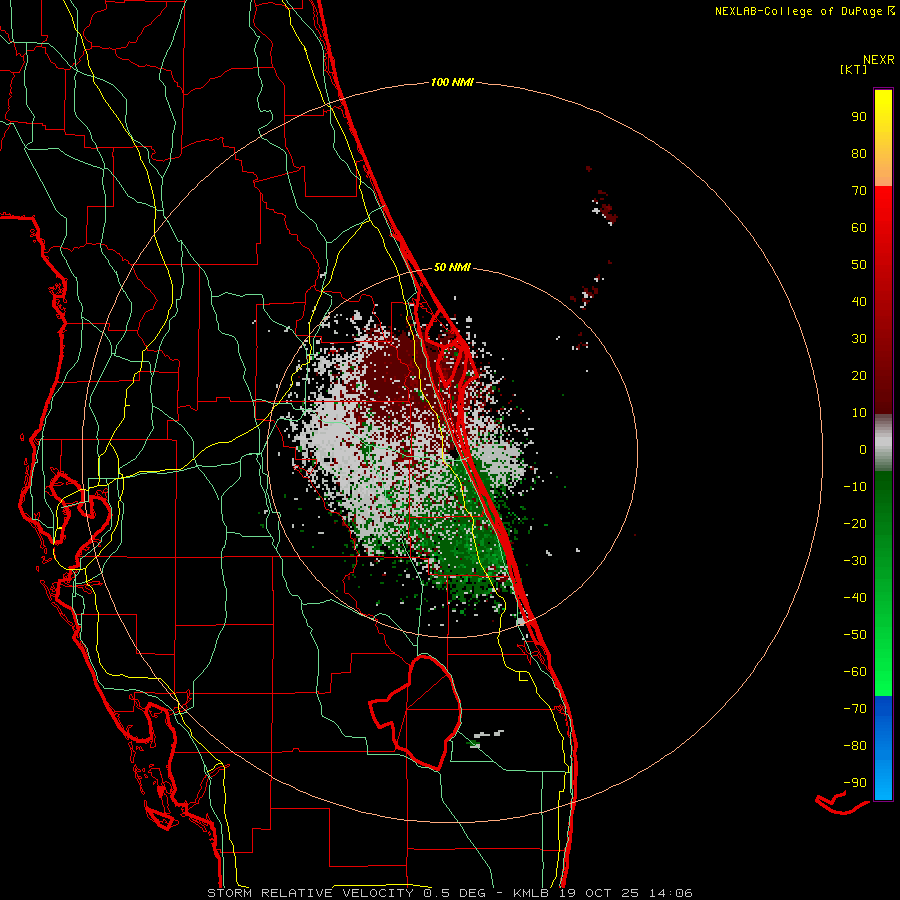The height and width of the screenshot is (900, 900).
Task: Click the 90 value on velocity scale
Action: [x=859, y=117]
